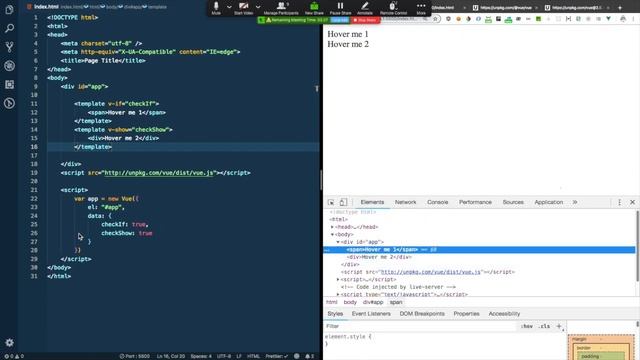This screenshot has width=640, height=360.
Task: Close the DevTools panel
Action: [x=632, y=202]
